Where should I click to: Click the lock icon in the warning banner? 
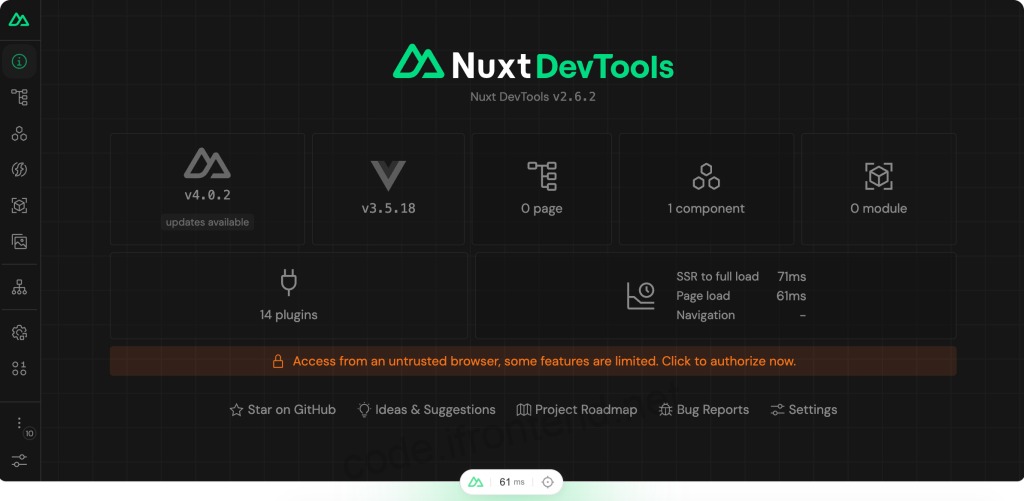[278, 361]
